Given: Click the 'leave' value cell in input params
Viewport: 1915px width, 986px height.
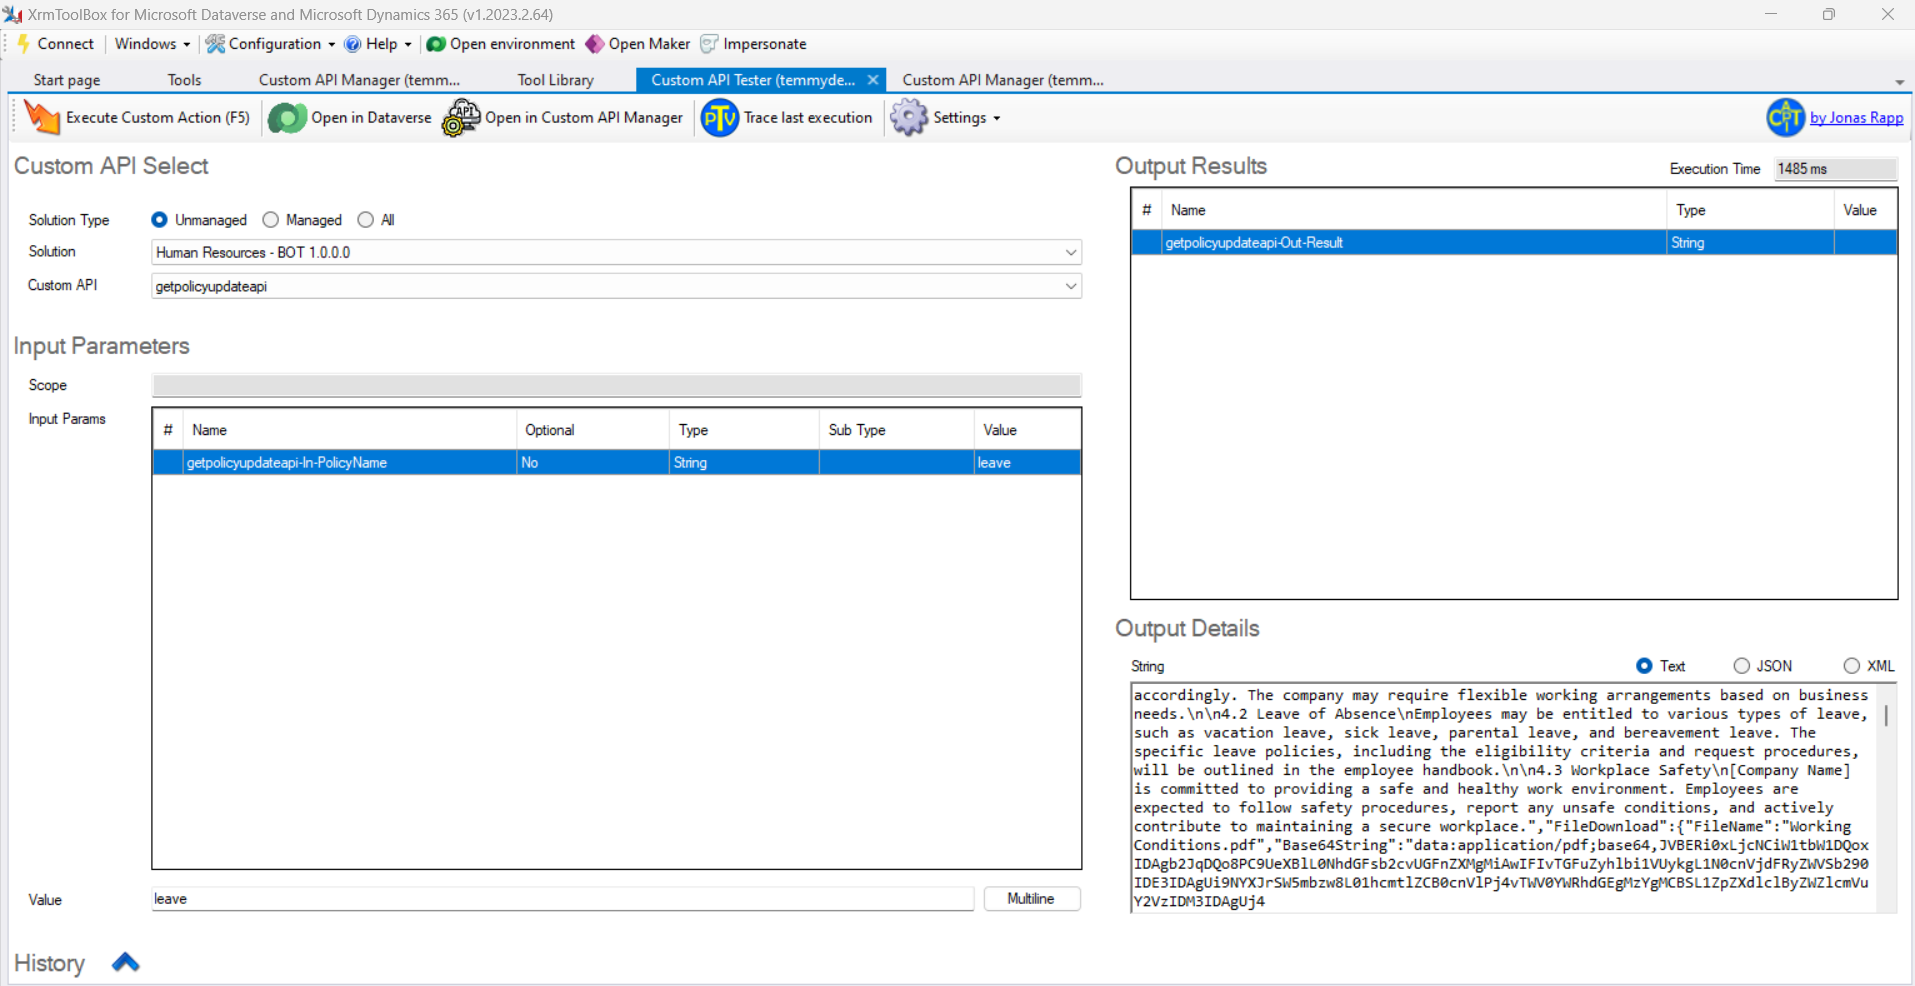Looking at the screenshot, I should click(1027, 462).
